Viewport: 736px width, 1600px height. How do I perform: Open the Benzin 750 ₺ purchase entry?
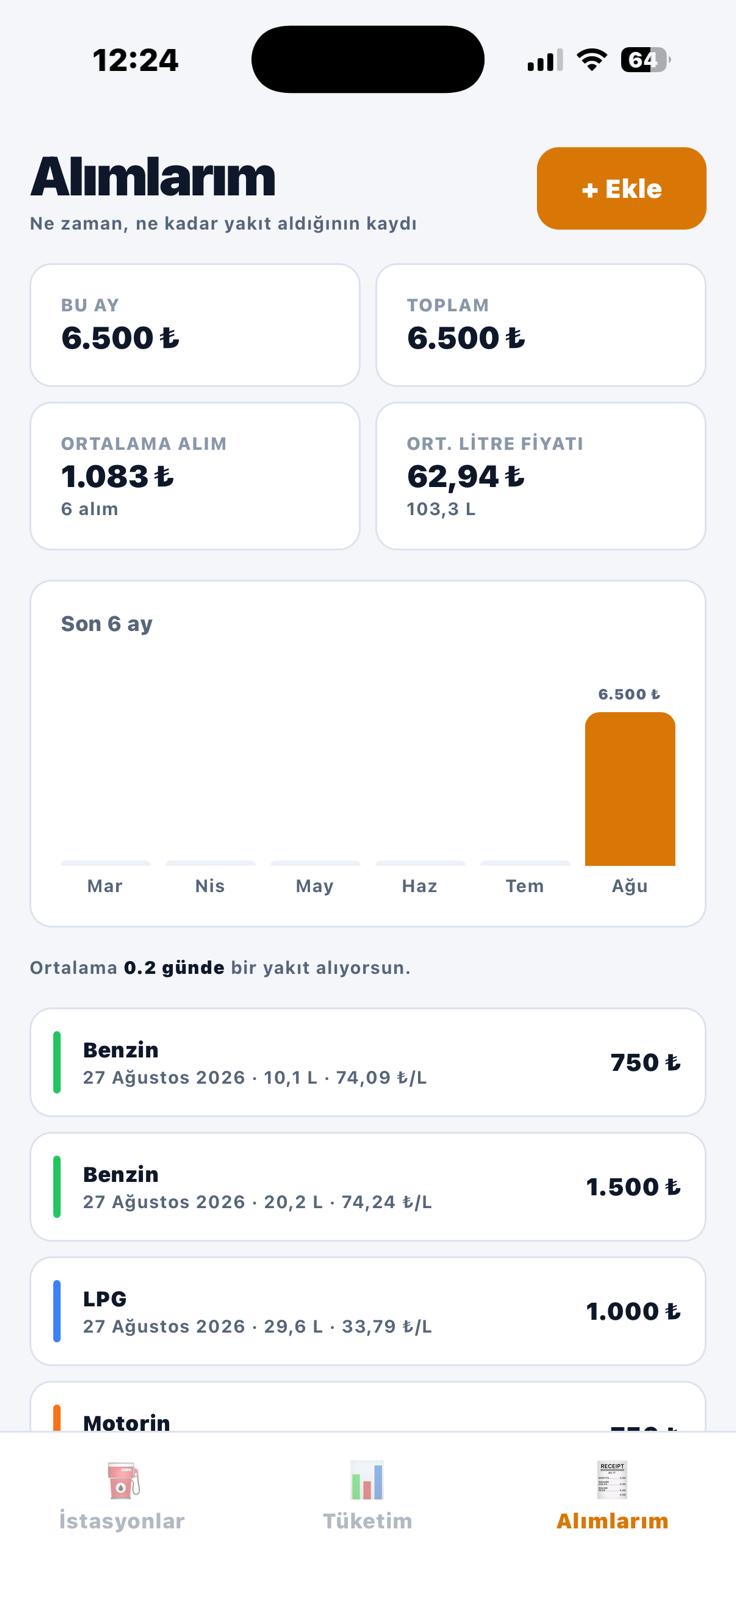(368, 1062)
